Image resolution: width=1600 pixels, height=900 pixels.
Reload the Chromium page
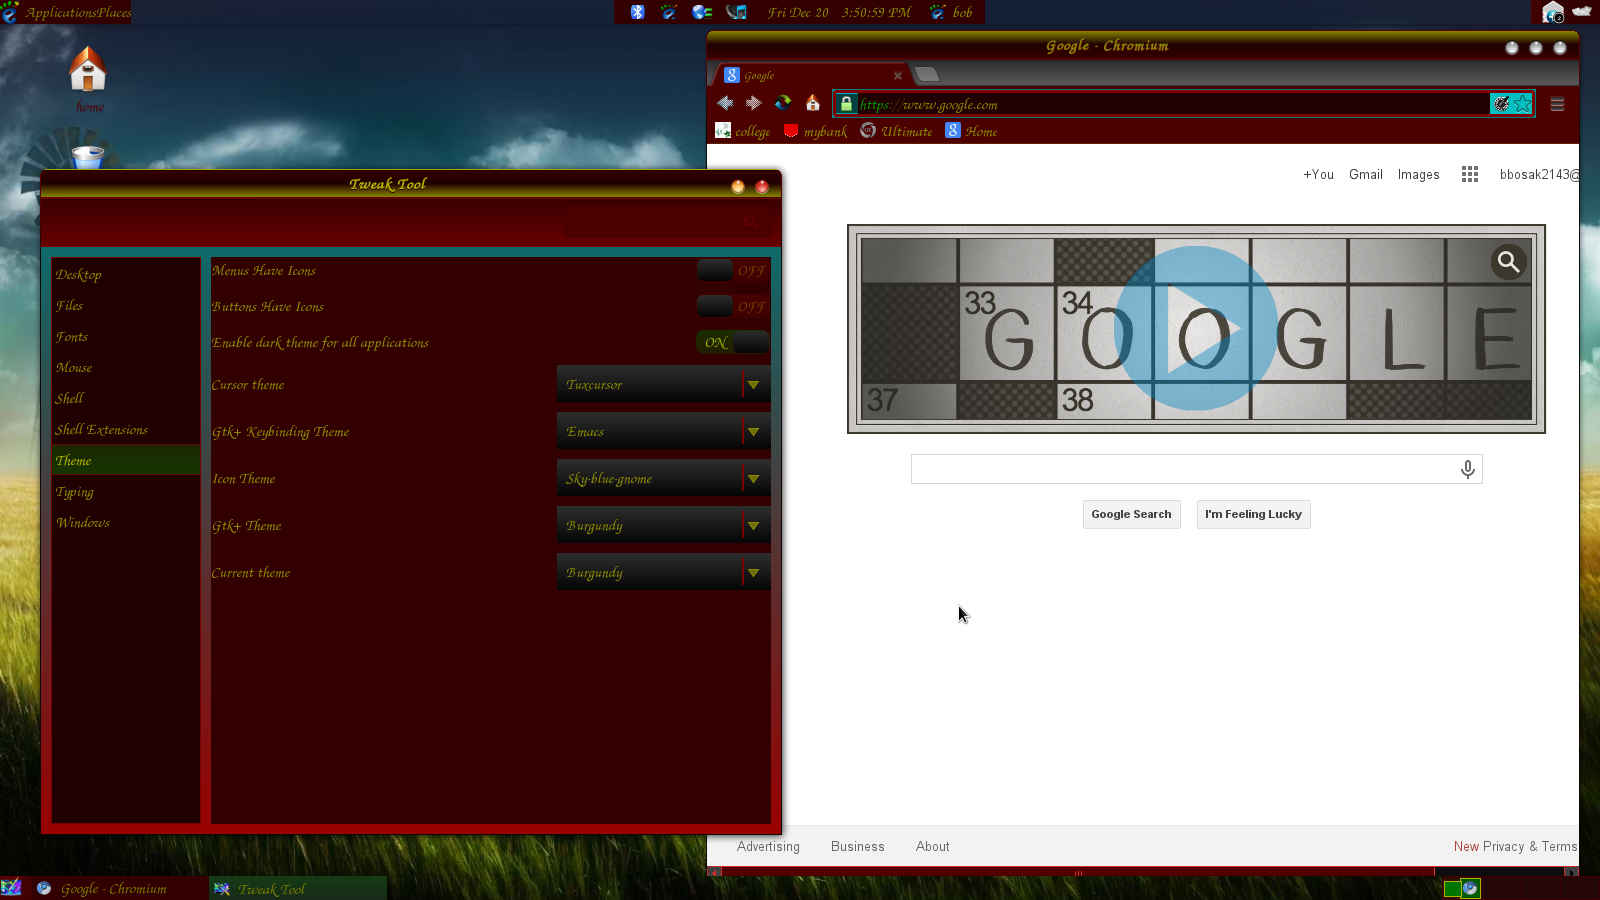coord(783,103)
